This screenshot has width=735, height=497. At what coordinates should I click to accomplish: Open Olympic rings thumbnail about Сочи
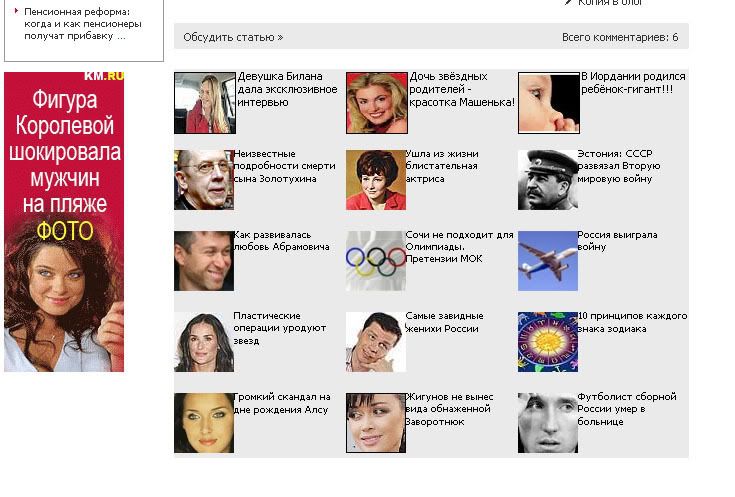(x=376, y=261)
